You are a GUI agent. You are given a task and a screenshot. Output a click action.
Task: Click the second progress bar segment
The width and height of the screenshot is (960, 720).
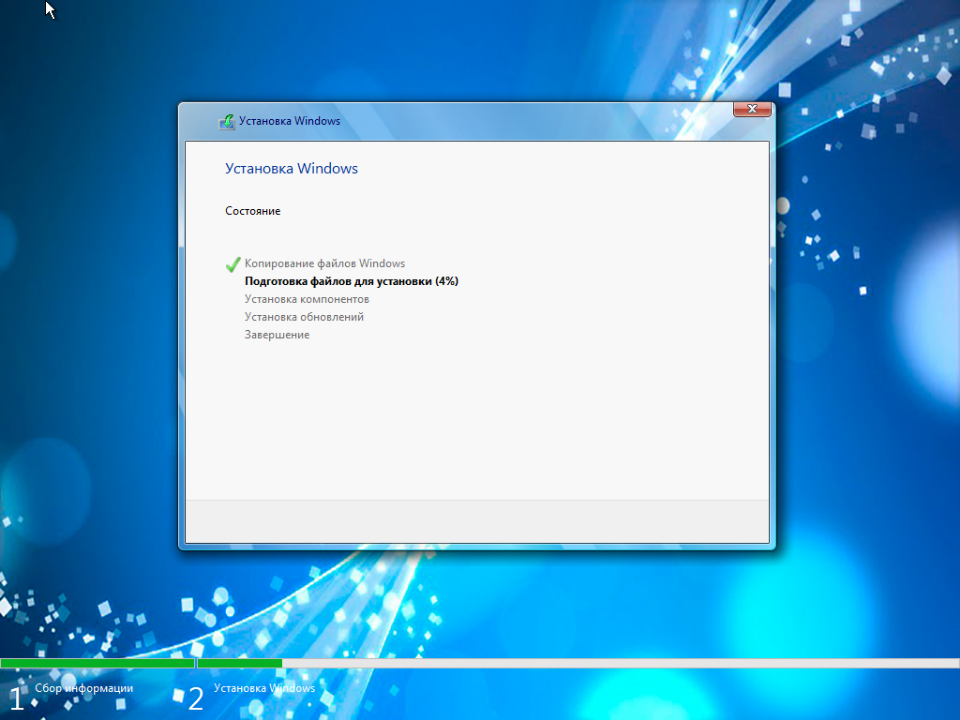pyautogui.click(x=578, y=663)
